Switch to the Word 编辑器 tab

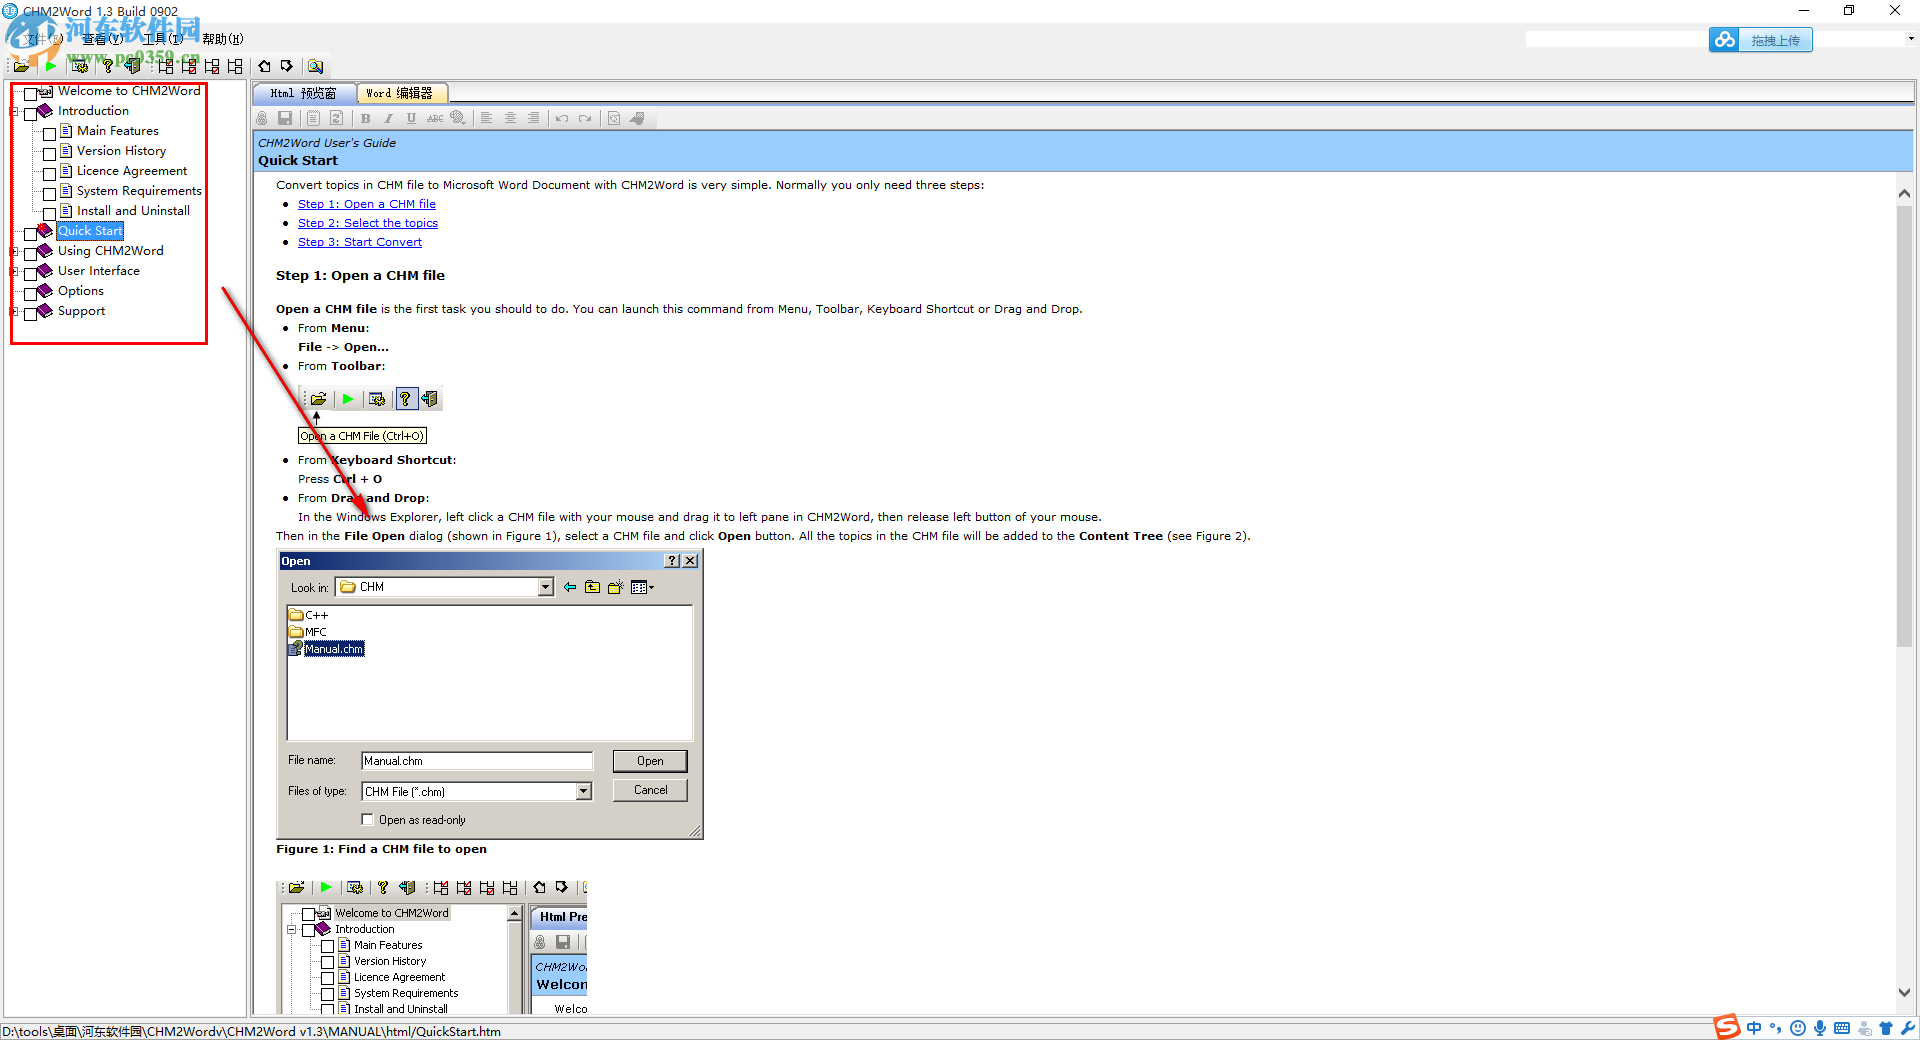pyautogui.click(x=400, y=93)
